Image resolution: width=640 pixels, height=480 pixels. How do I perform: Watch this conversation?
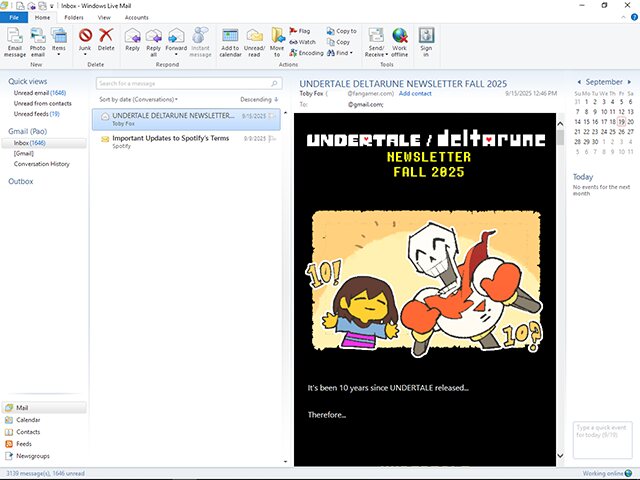coord(302,42)
